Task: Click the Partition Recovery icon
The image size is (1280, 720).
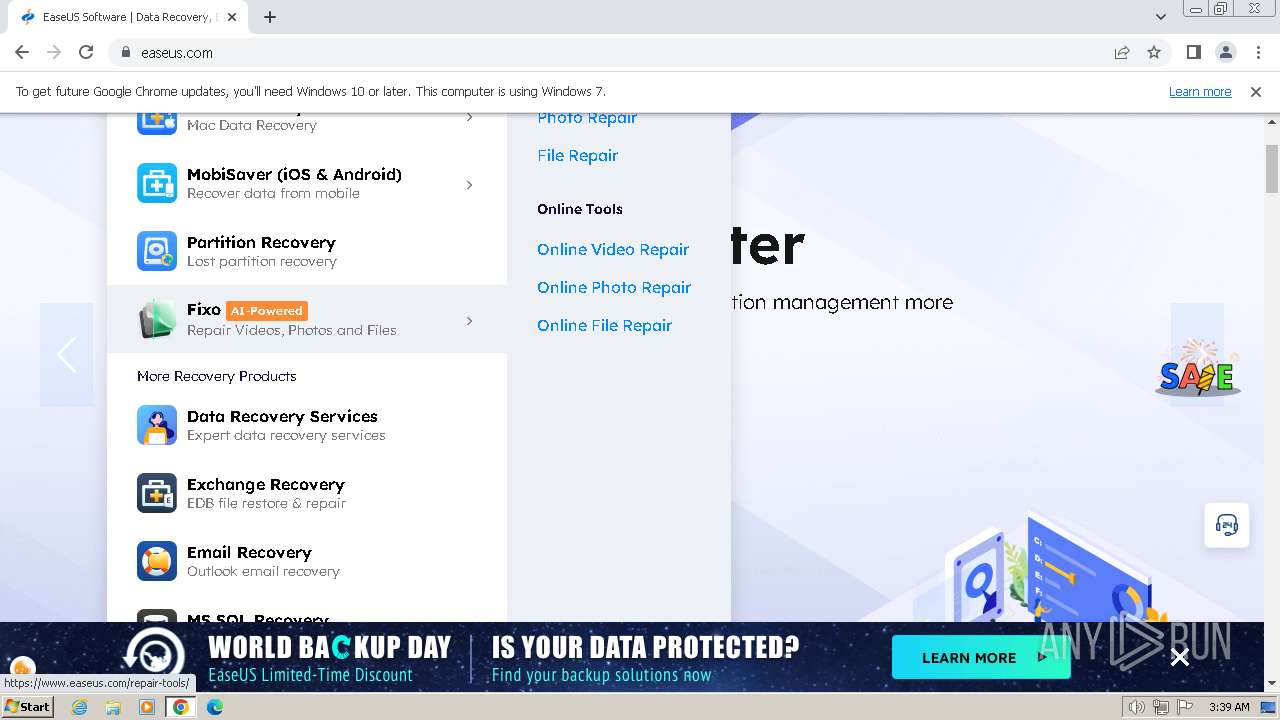Action: 157,251
